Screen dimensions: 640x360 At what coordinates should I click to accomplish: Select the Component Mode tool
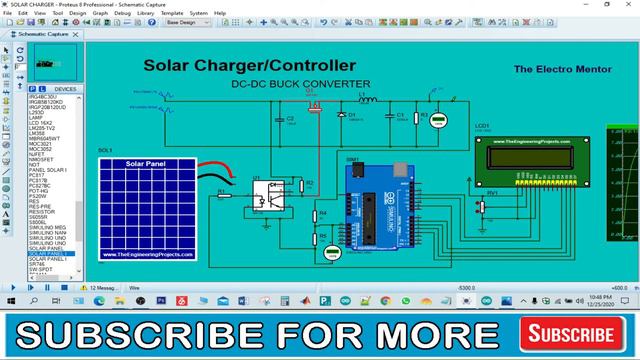tap(6, 59)
